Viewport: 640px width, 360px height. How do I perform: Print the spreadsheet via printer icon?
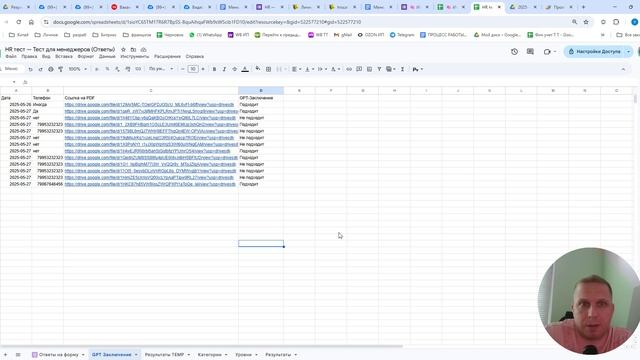pyautogui.click(x=51, y=69)
